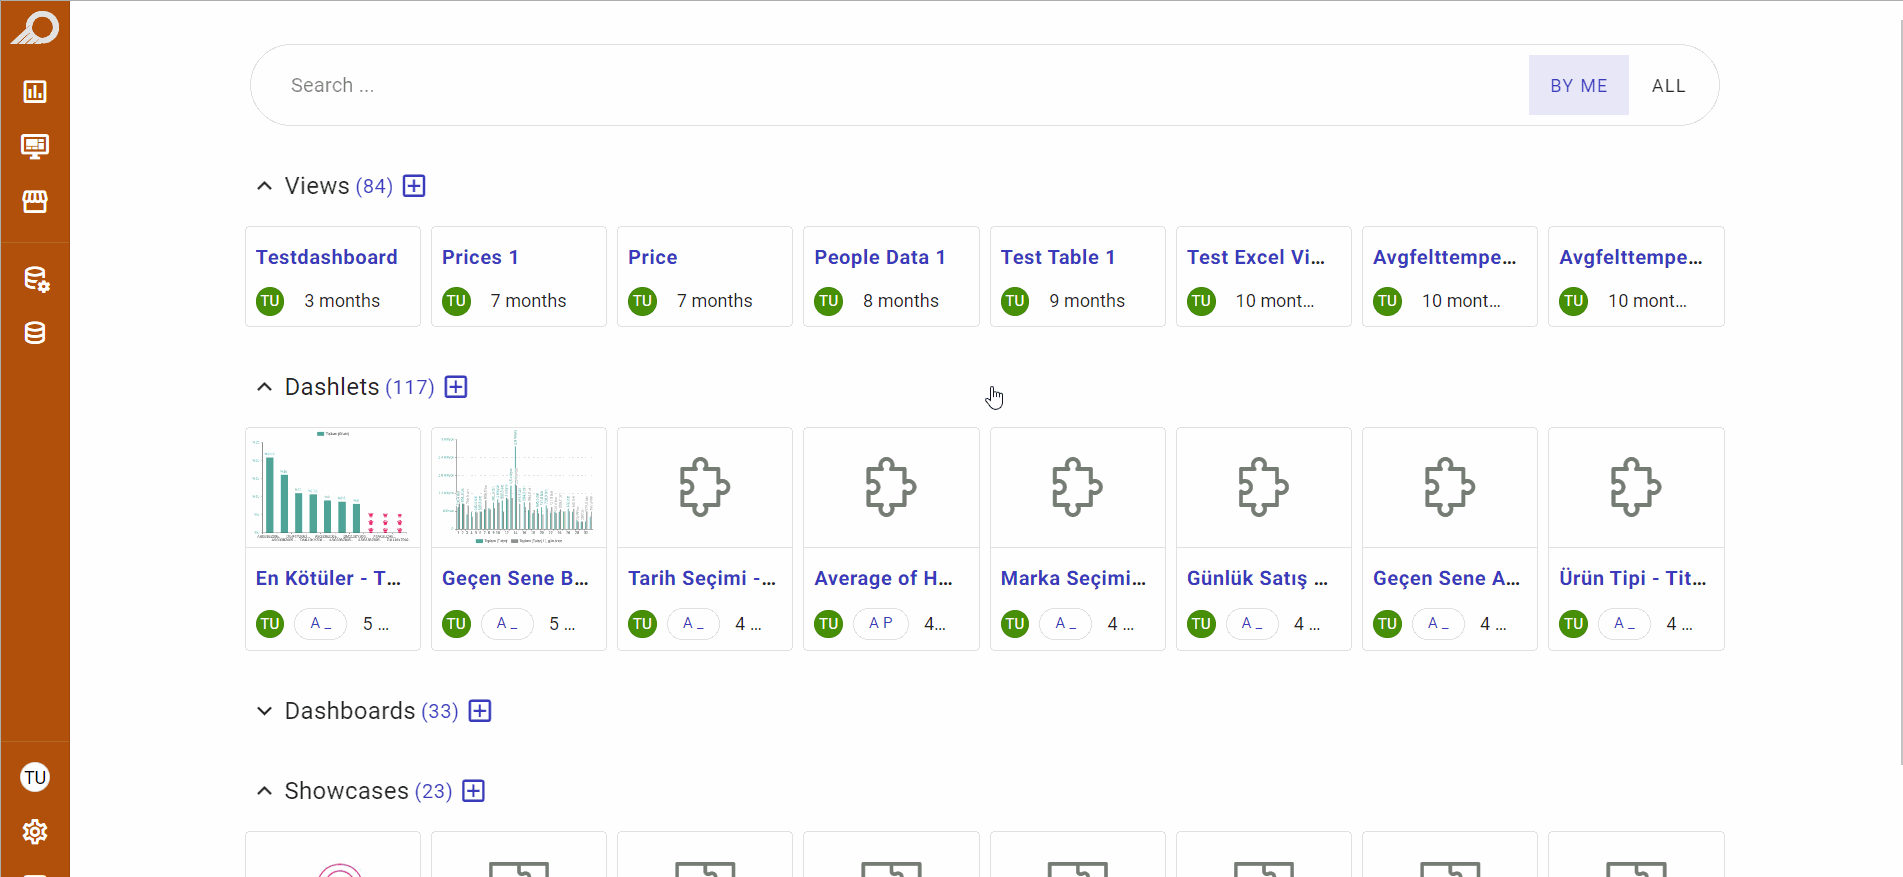This screenshot has width=1903, height=877.
Task: Open the settings gear in the sidebar
Action: point(35,831)
